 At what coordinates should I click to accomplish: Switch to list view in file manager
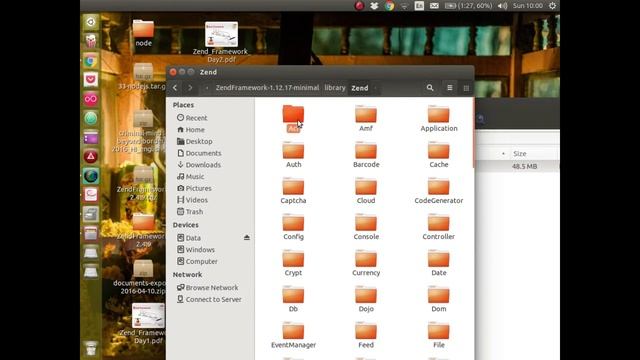(449, 88)
